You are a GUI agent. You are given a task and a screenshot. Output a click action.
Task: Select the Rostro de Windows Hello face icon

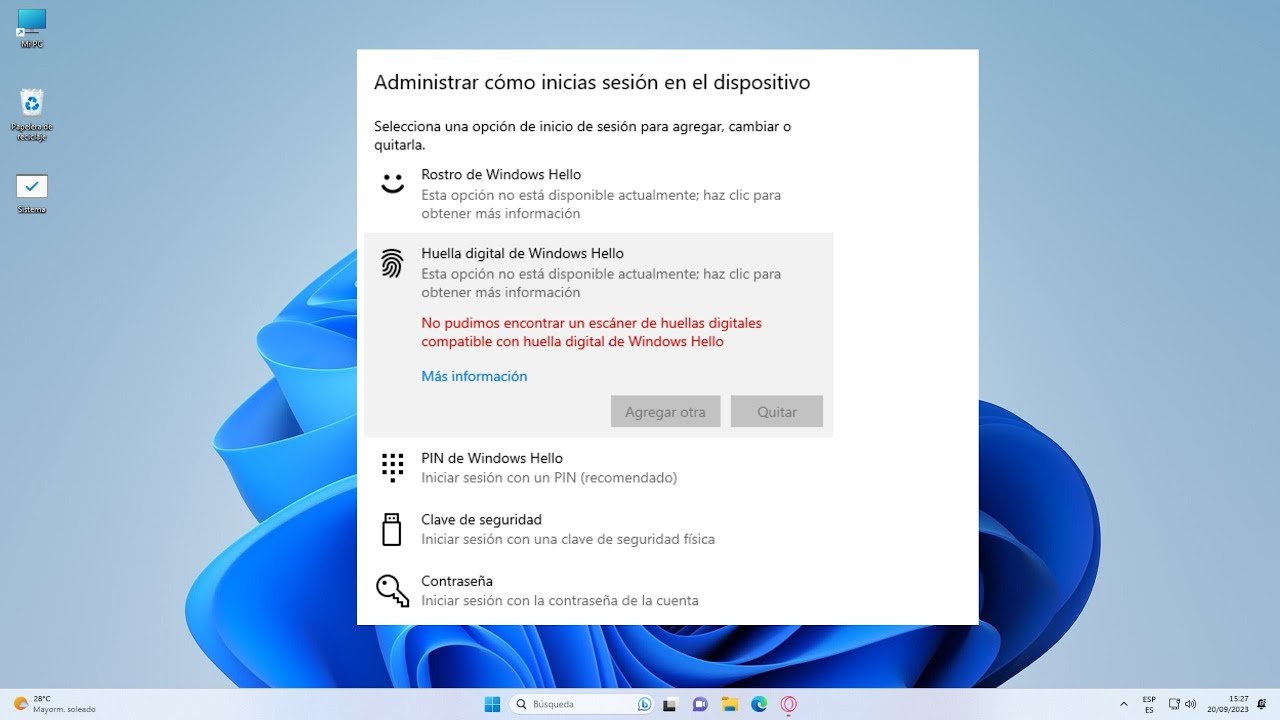click(392, 183)
